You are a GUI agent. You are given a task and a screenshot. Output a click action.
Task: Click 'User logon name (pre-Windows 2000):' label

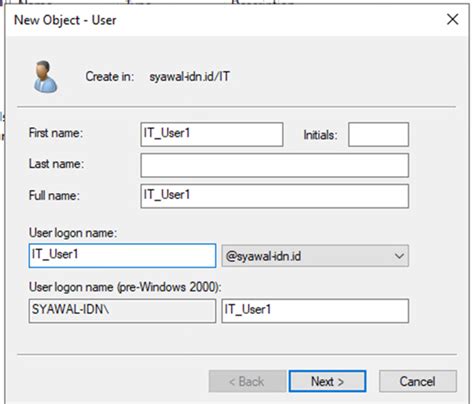pos(125,287)
